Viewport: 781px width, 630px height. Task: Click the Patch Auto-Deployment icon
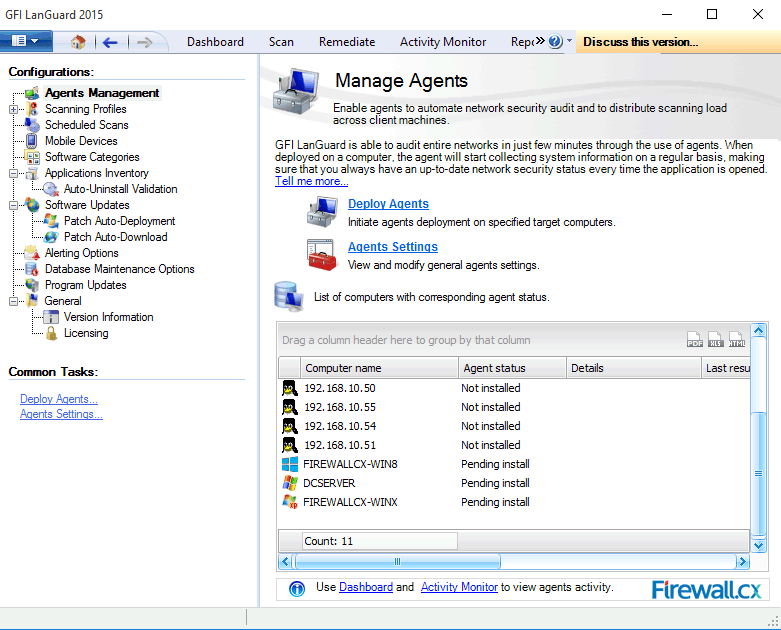click(x=51, y=221)
